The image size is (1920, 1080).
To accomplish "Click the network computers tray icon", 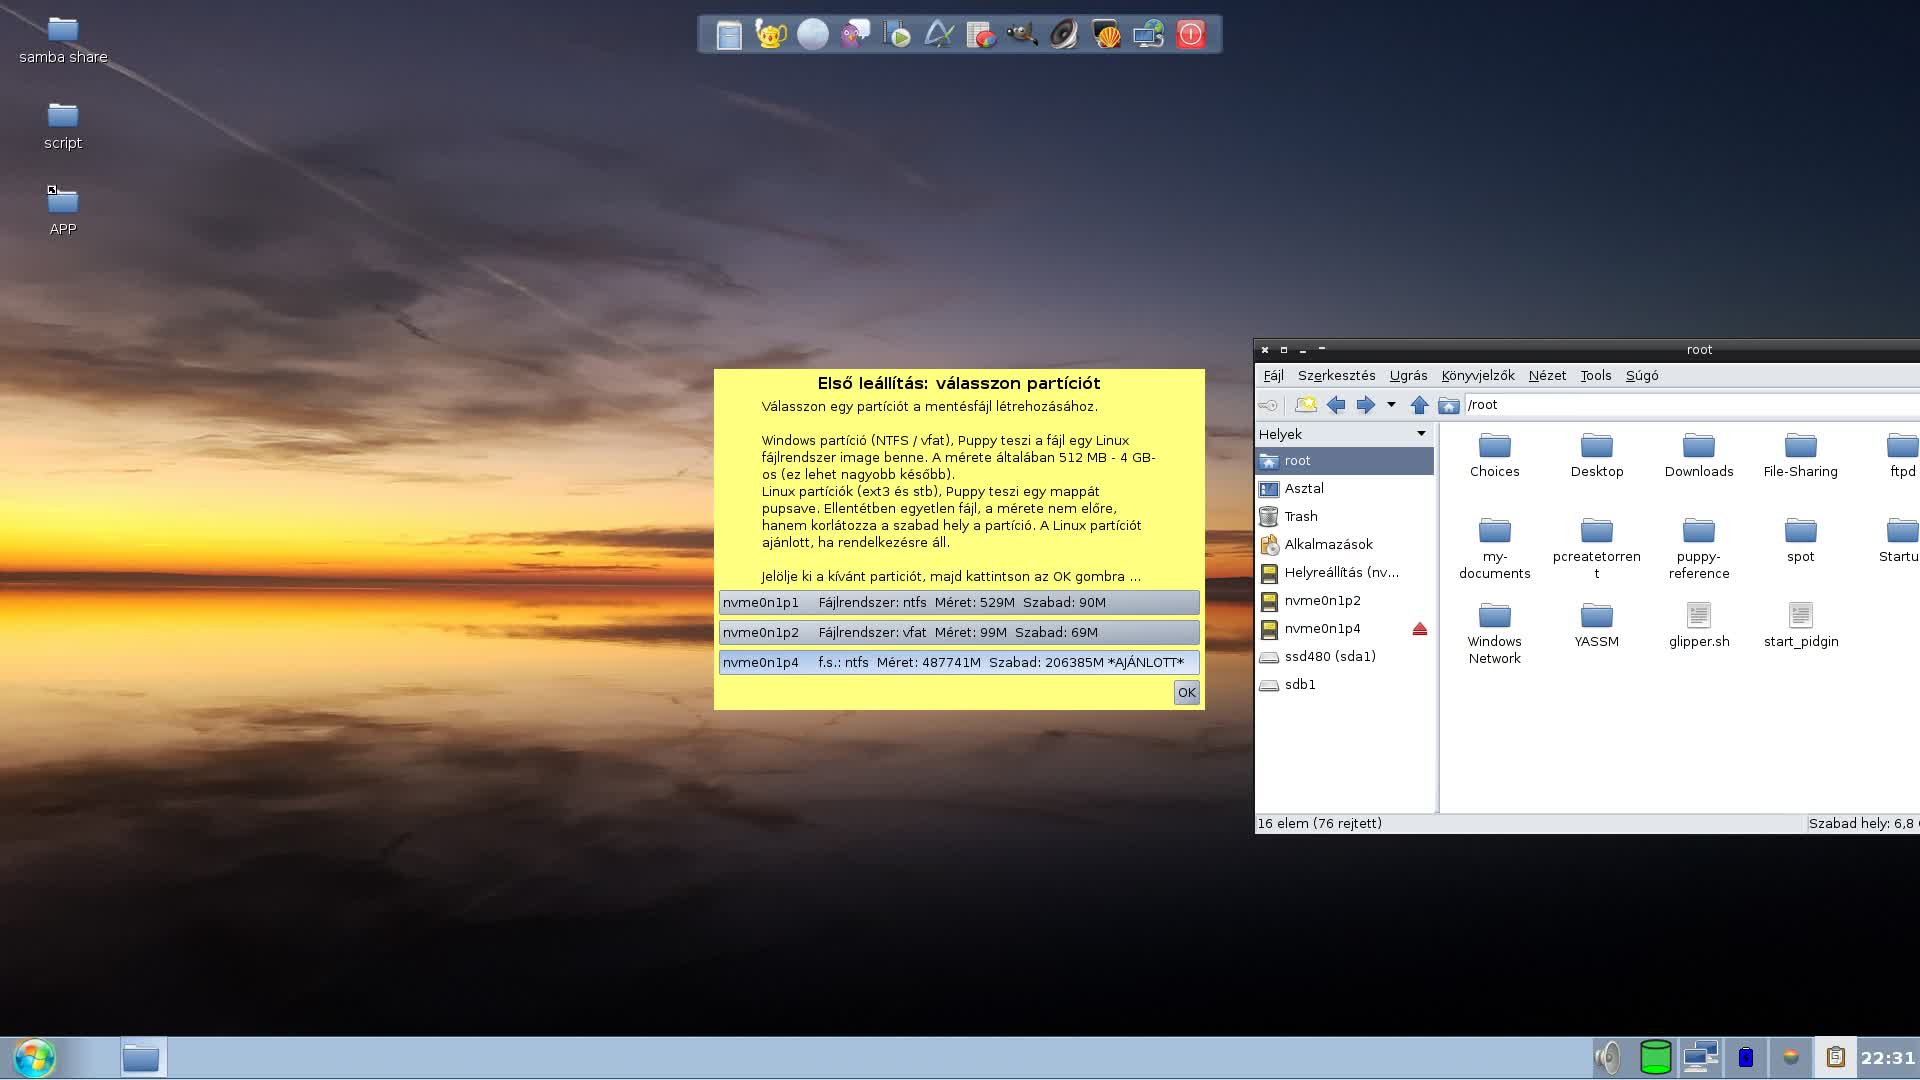I will coord(1700,1057).
